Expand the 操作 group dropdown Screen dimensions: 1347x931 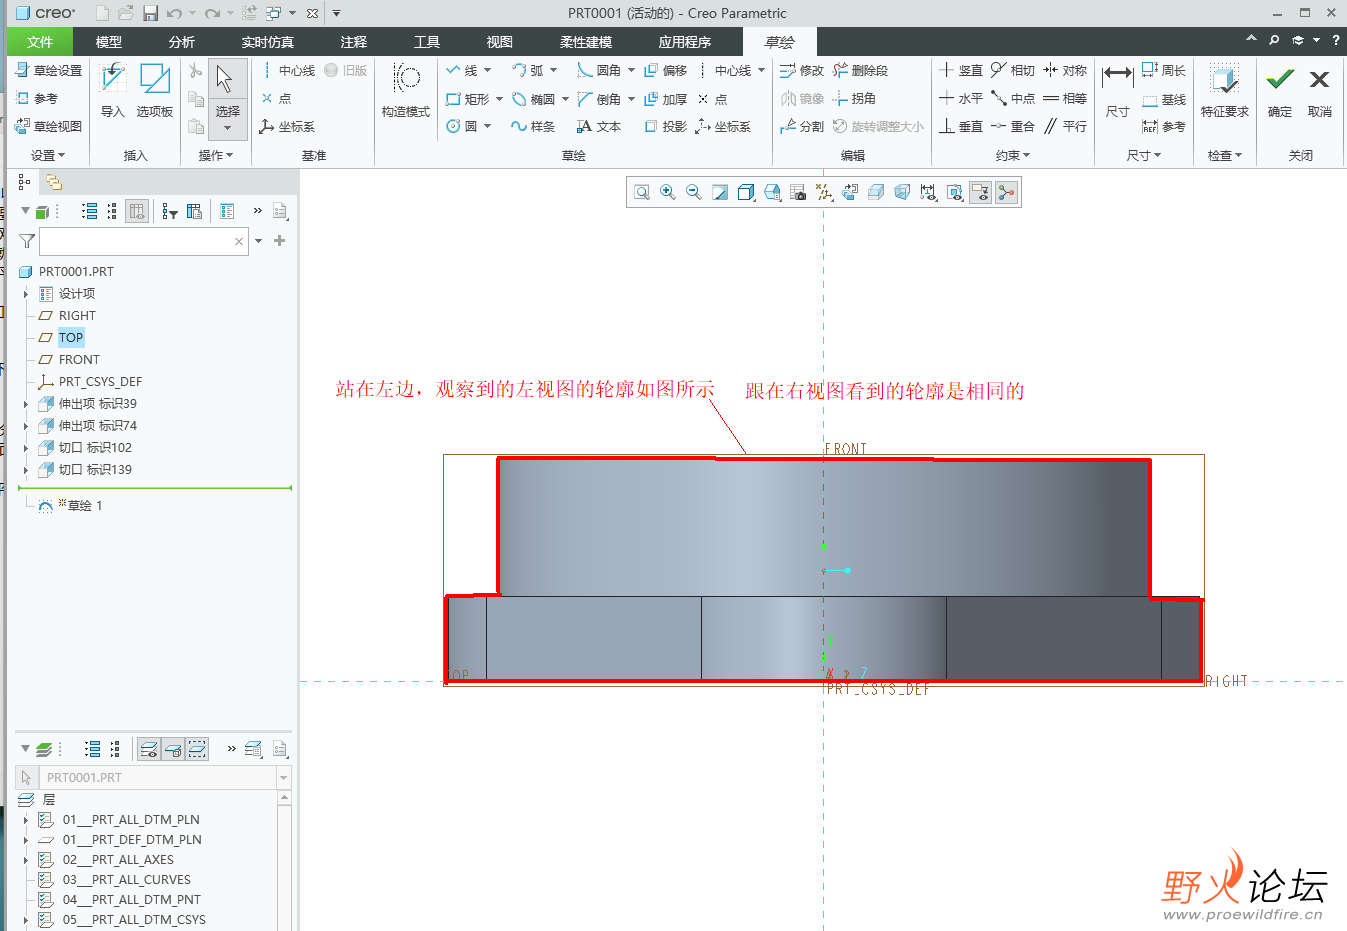click(x=215, y=156)
